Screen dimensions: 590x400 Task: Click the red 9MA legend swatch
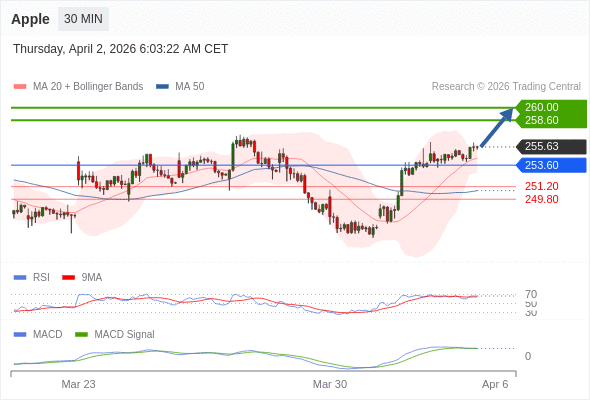point(68,278)
